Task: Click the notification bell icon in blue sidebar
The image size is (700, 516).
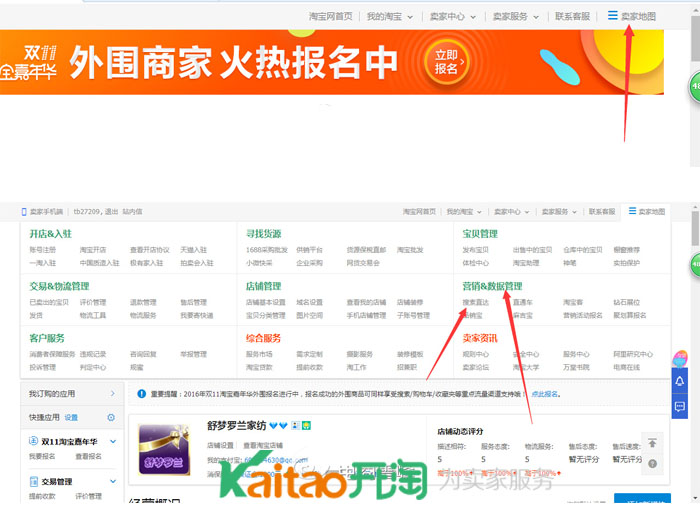Action: pos(679,381)
